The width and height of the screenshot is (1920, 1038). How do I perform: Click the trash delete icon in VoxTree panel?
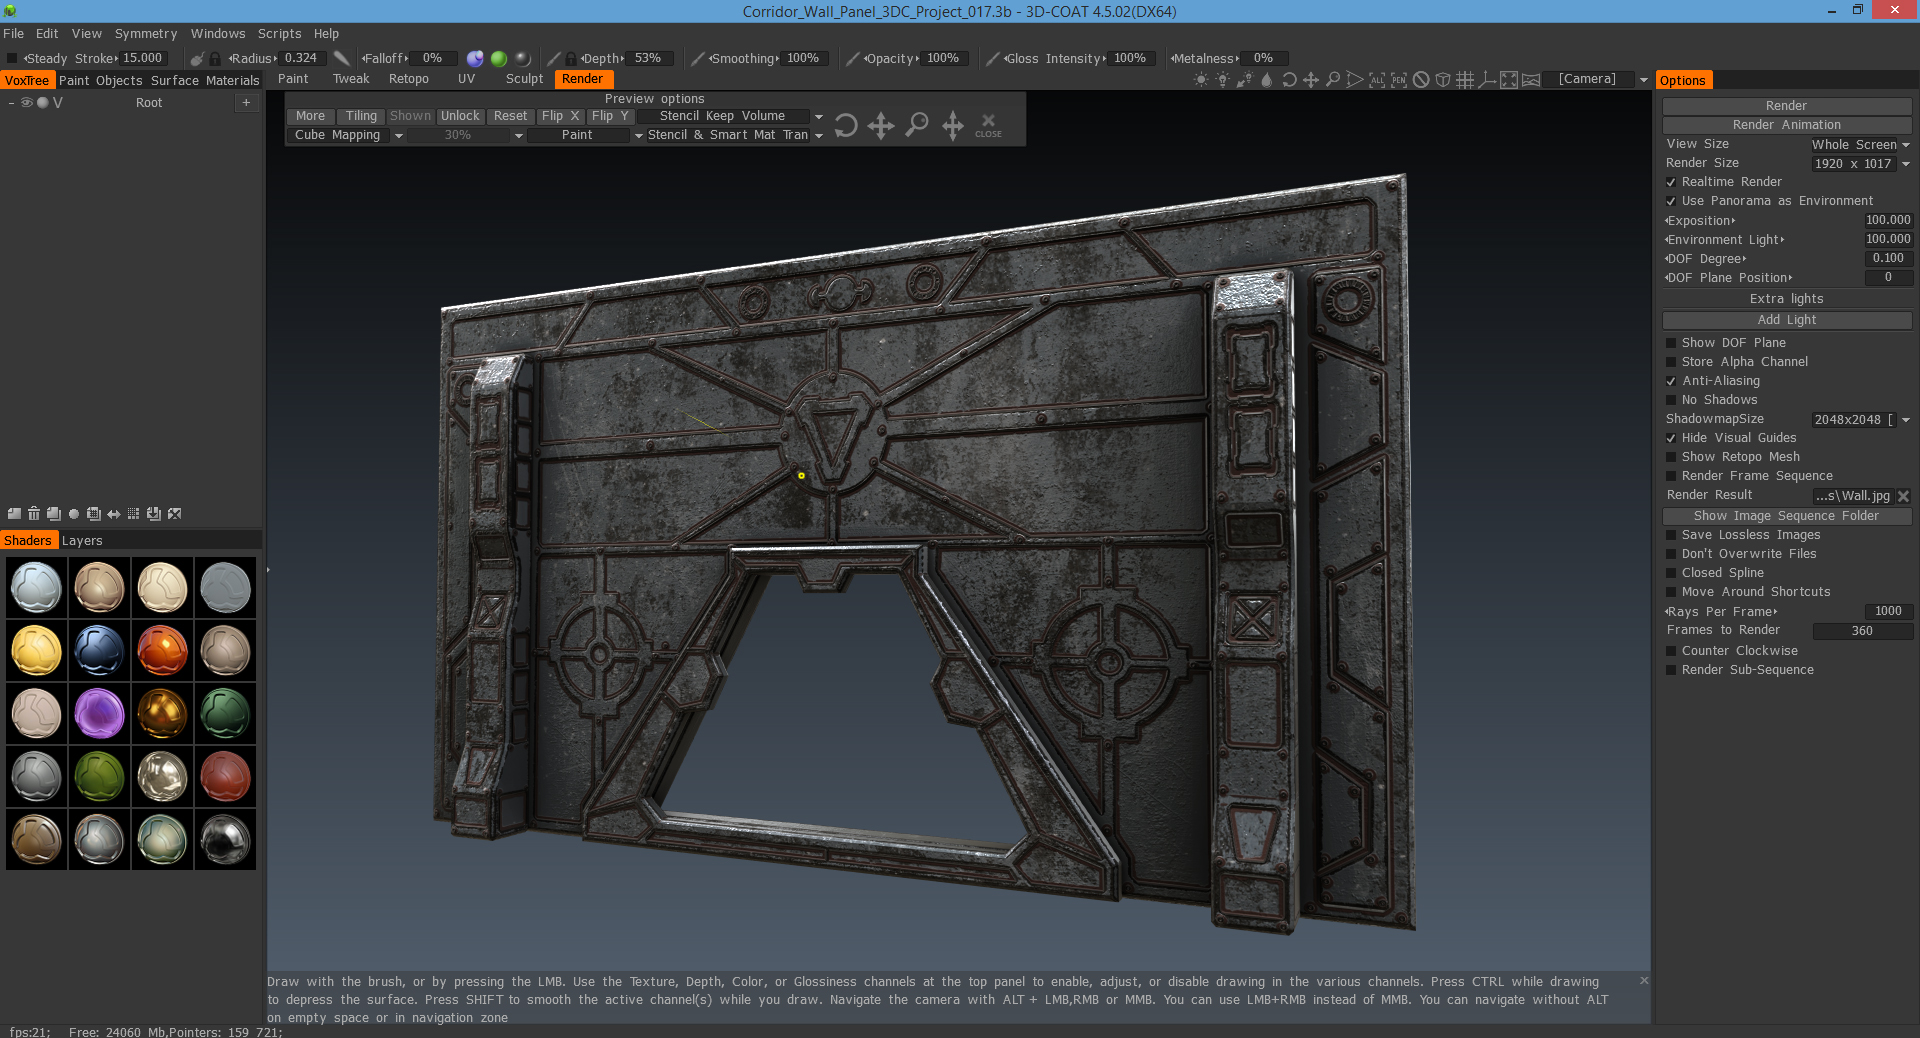tap(34, 514)
